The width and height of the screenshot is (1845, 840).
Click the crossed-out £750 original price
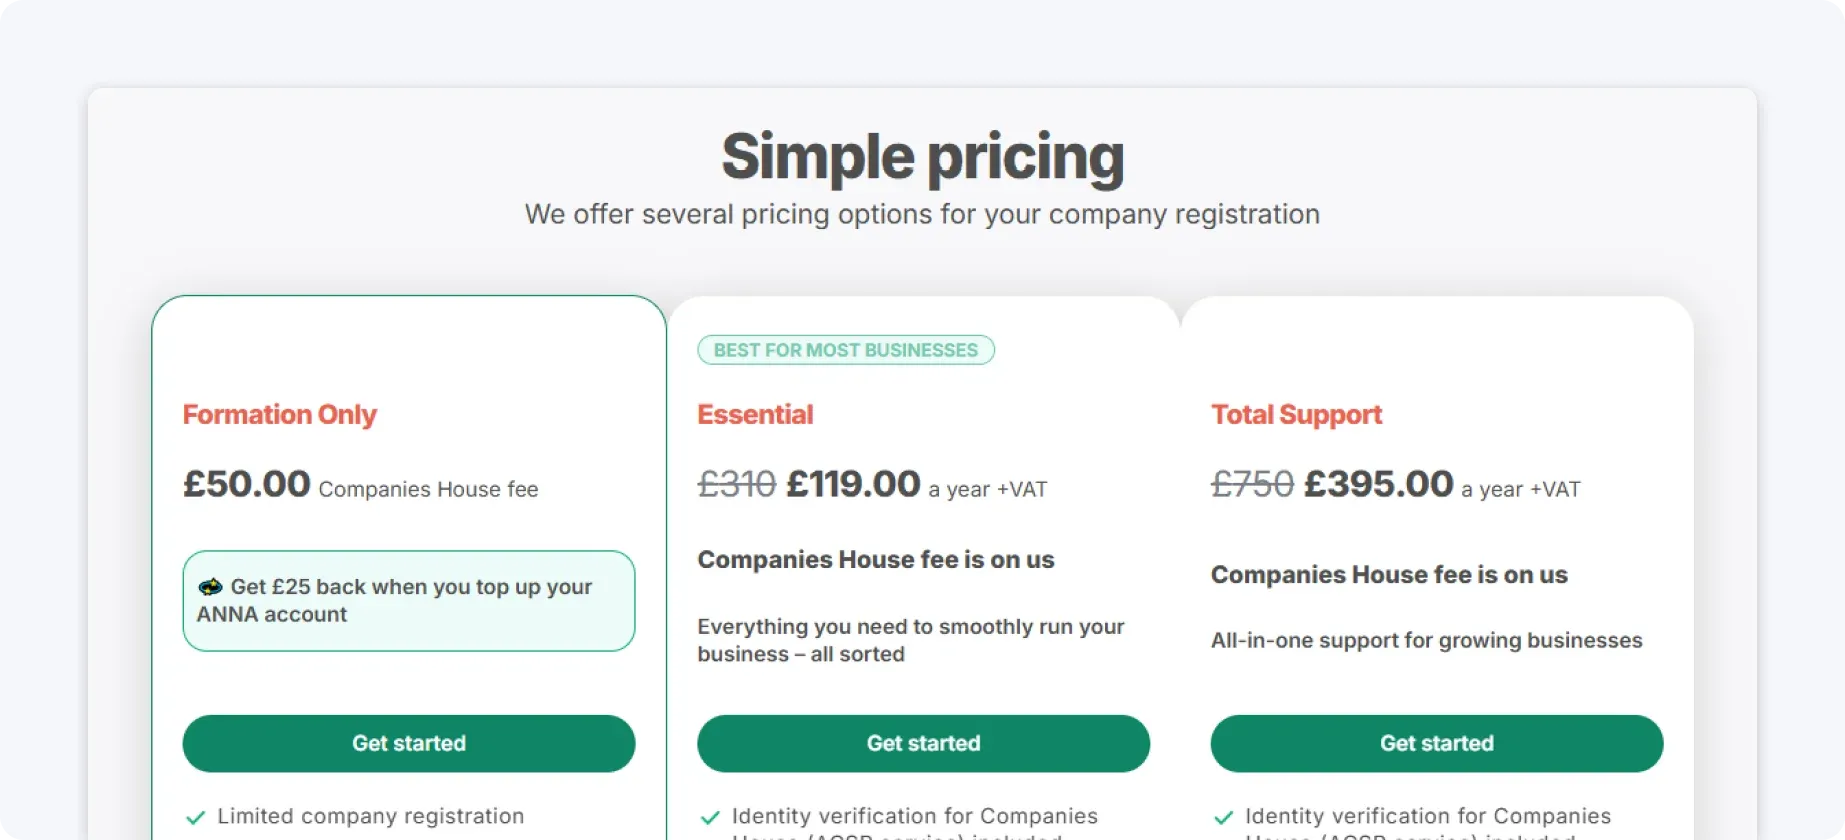tap(1251, 484)
